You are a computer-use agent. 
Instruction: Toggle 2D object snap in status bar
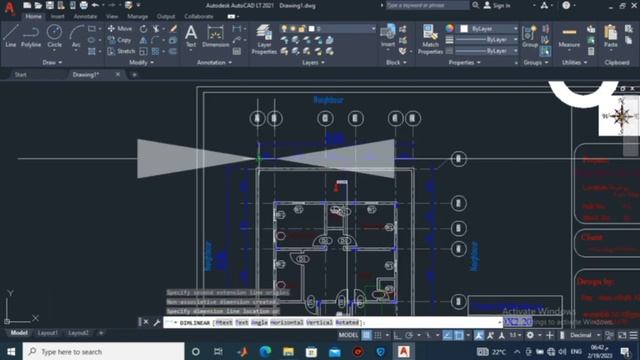(459, 335)
